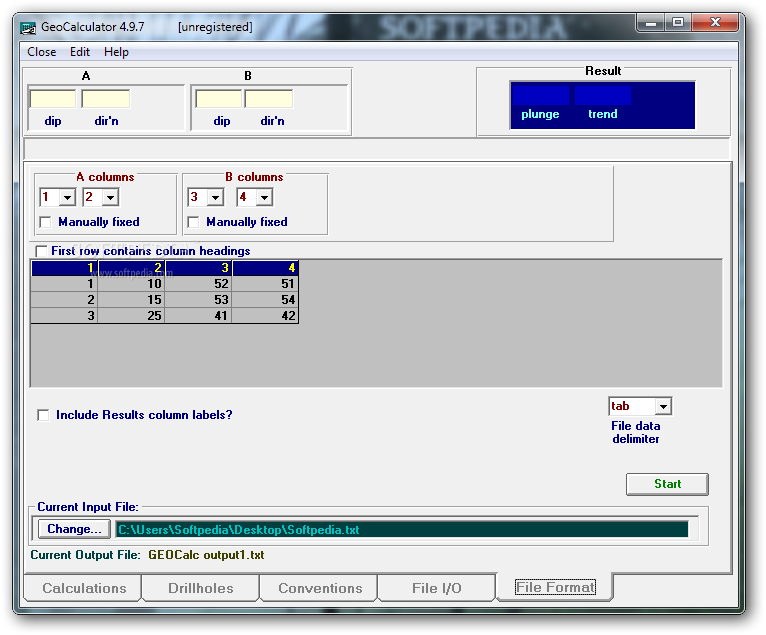Click the B dip input field
Screen dimensions: 766x635
tap(218, 99)
